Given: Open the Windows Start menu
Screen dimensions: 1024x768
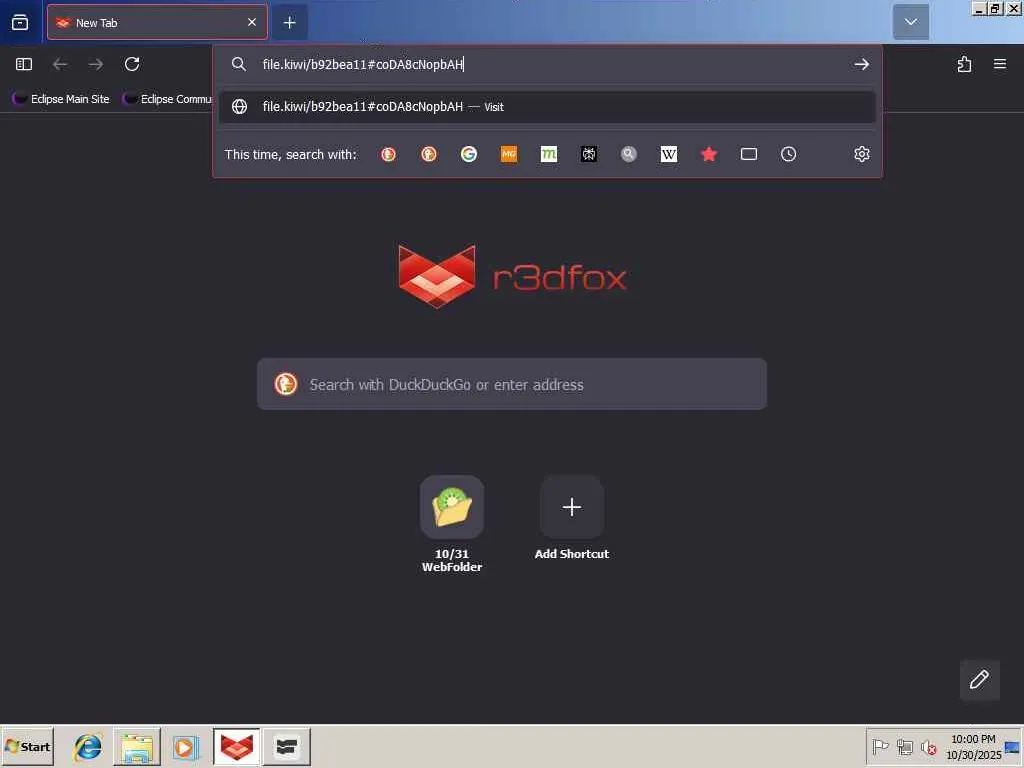Looking at the screenshot, I should point(27,746).
